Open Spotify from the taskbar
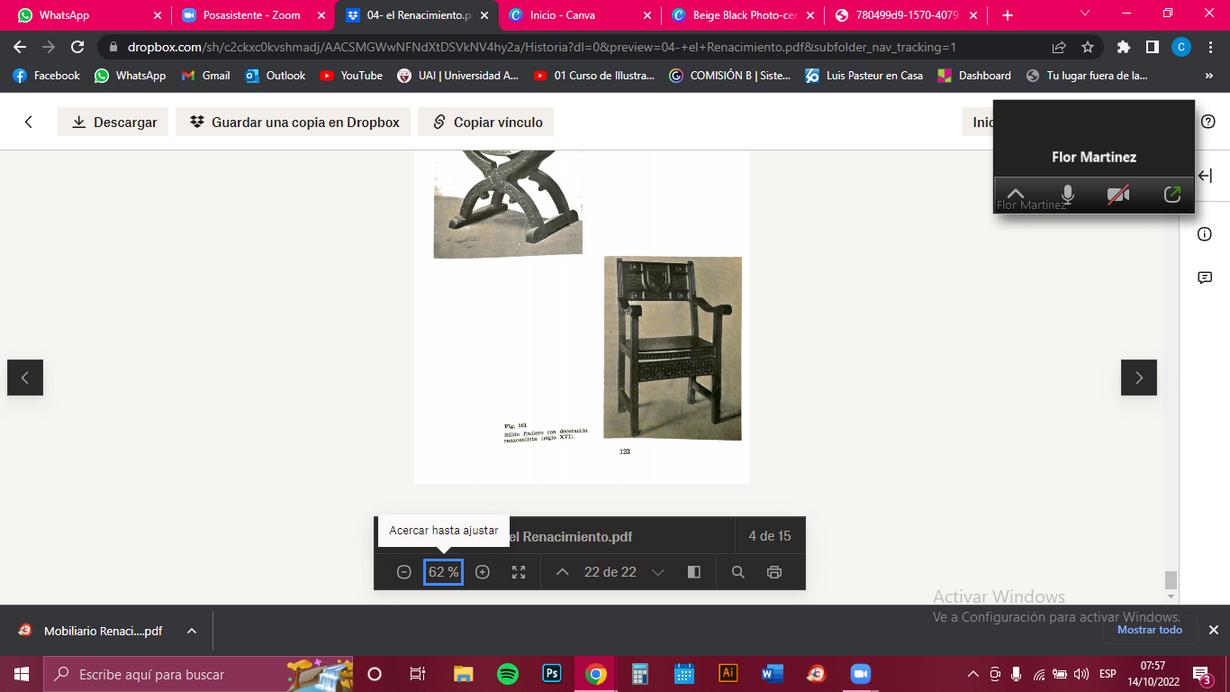 tap(507, 674)
